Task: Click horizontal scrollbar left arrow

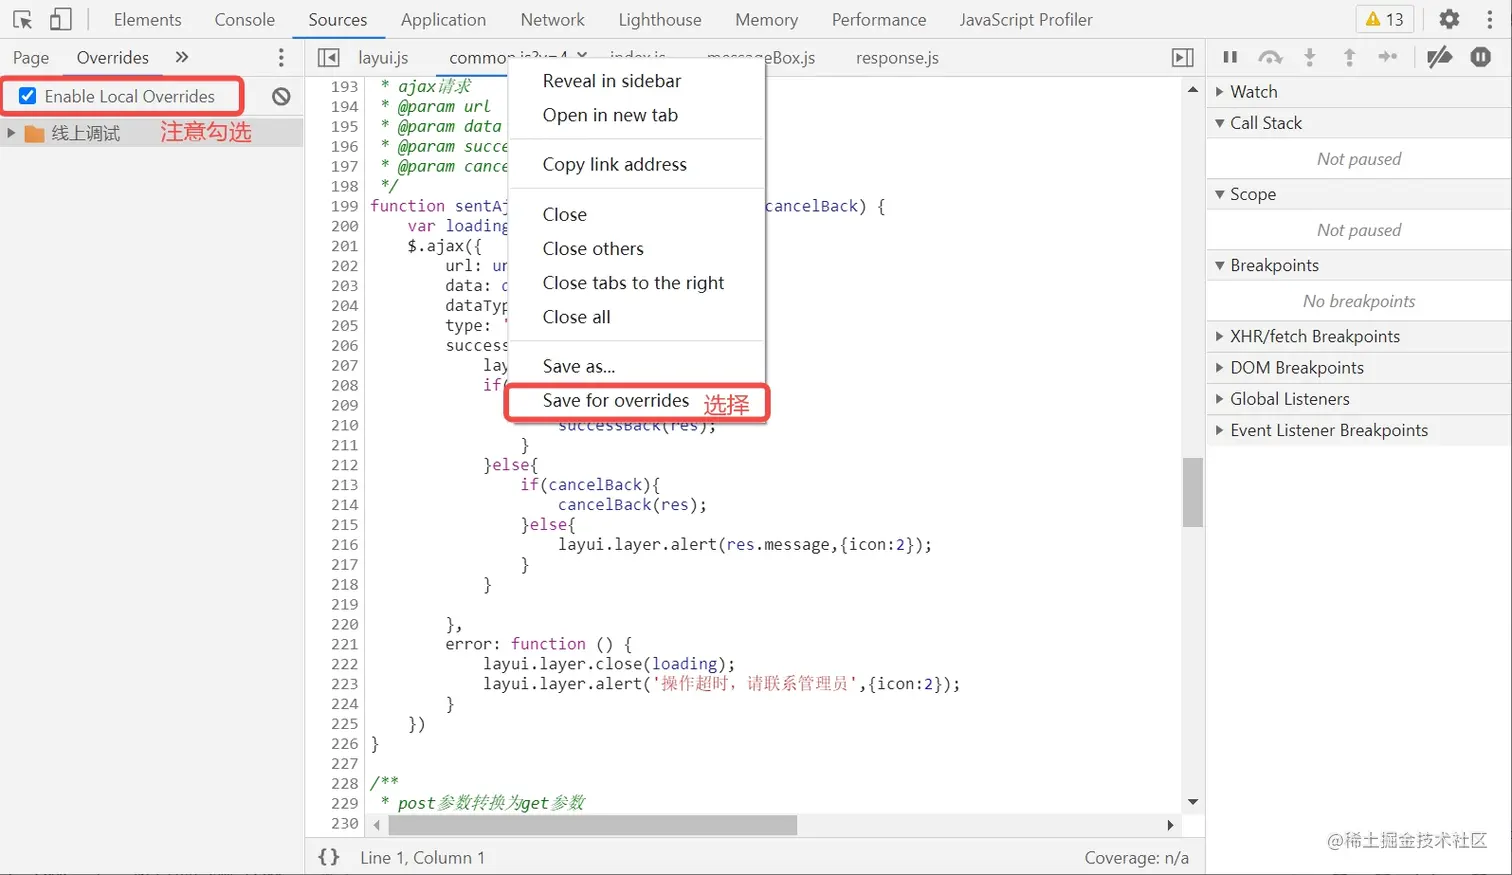Action: (377, 825)
